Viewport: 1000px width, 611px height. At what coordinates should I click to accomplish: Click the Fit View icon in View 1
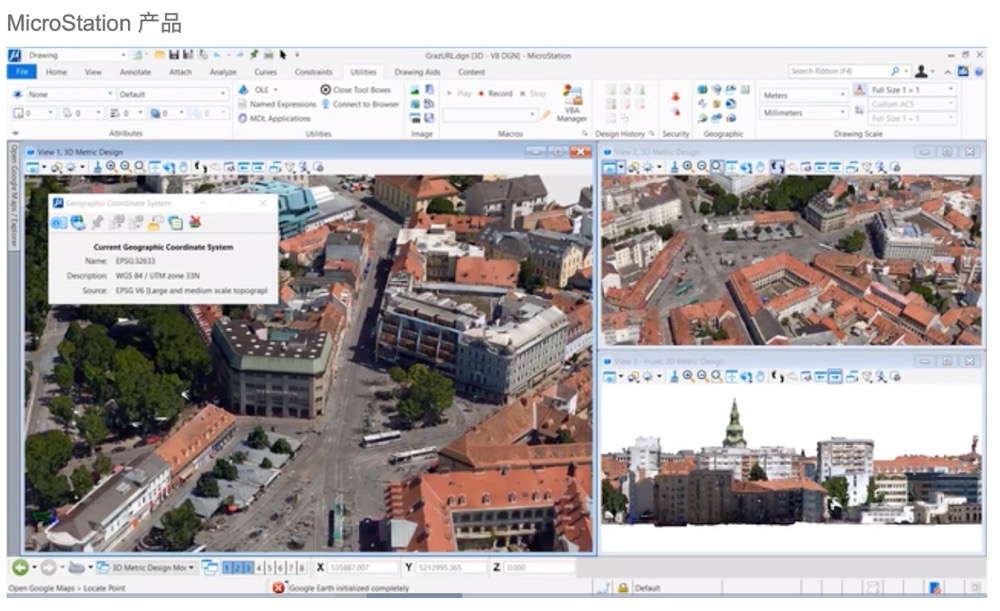[154, 167]
